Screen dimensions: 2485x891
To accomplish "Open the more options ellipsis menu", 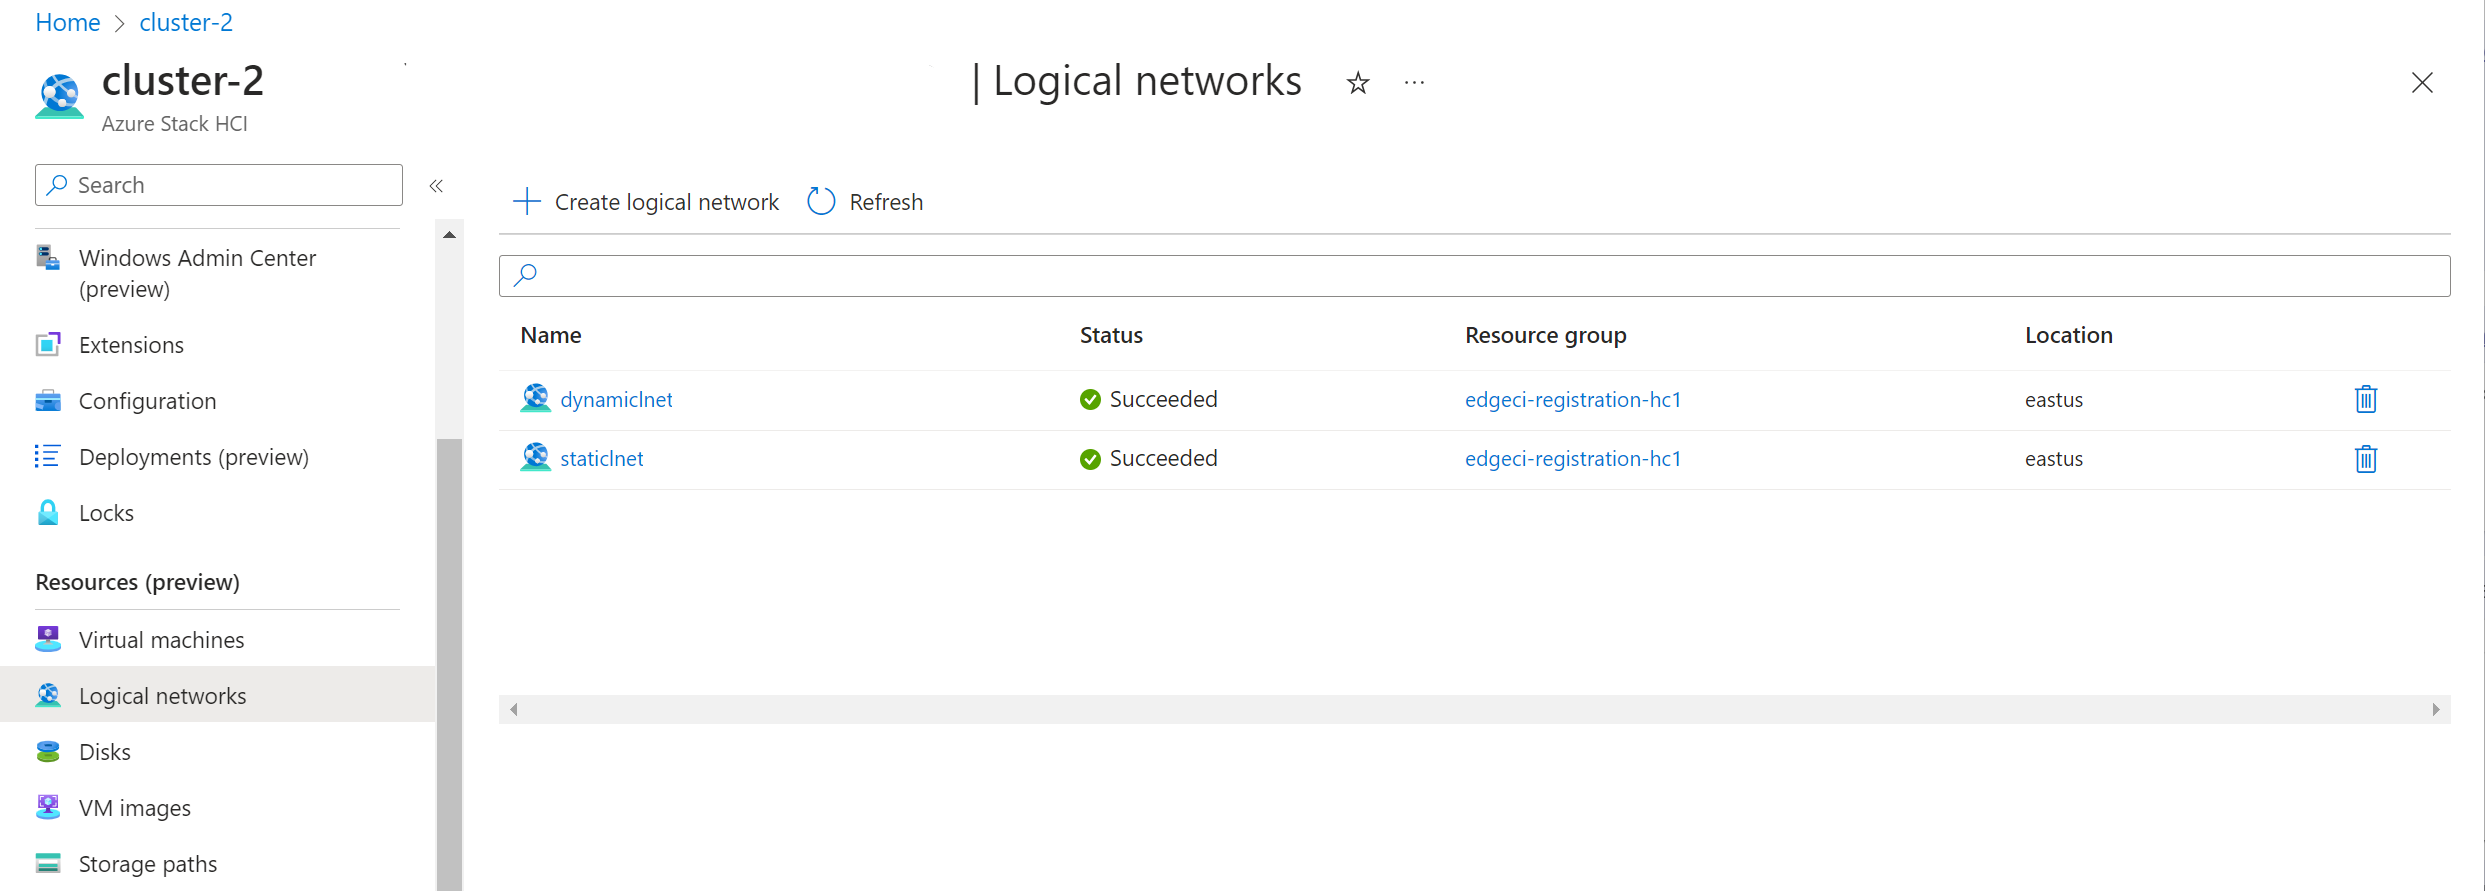I will [1414, 83].
